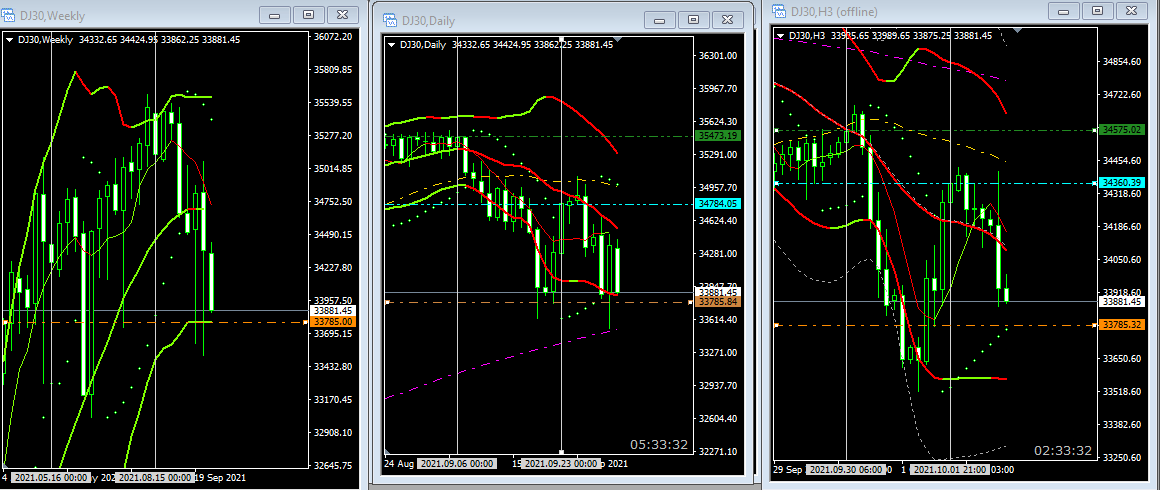This screenshot has width=1160, height=490.
Task: Click the 2021.09.23 00:00 date label in Daily chart
Action: 561,463
